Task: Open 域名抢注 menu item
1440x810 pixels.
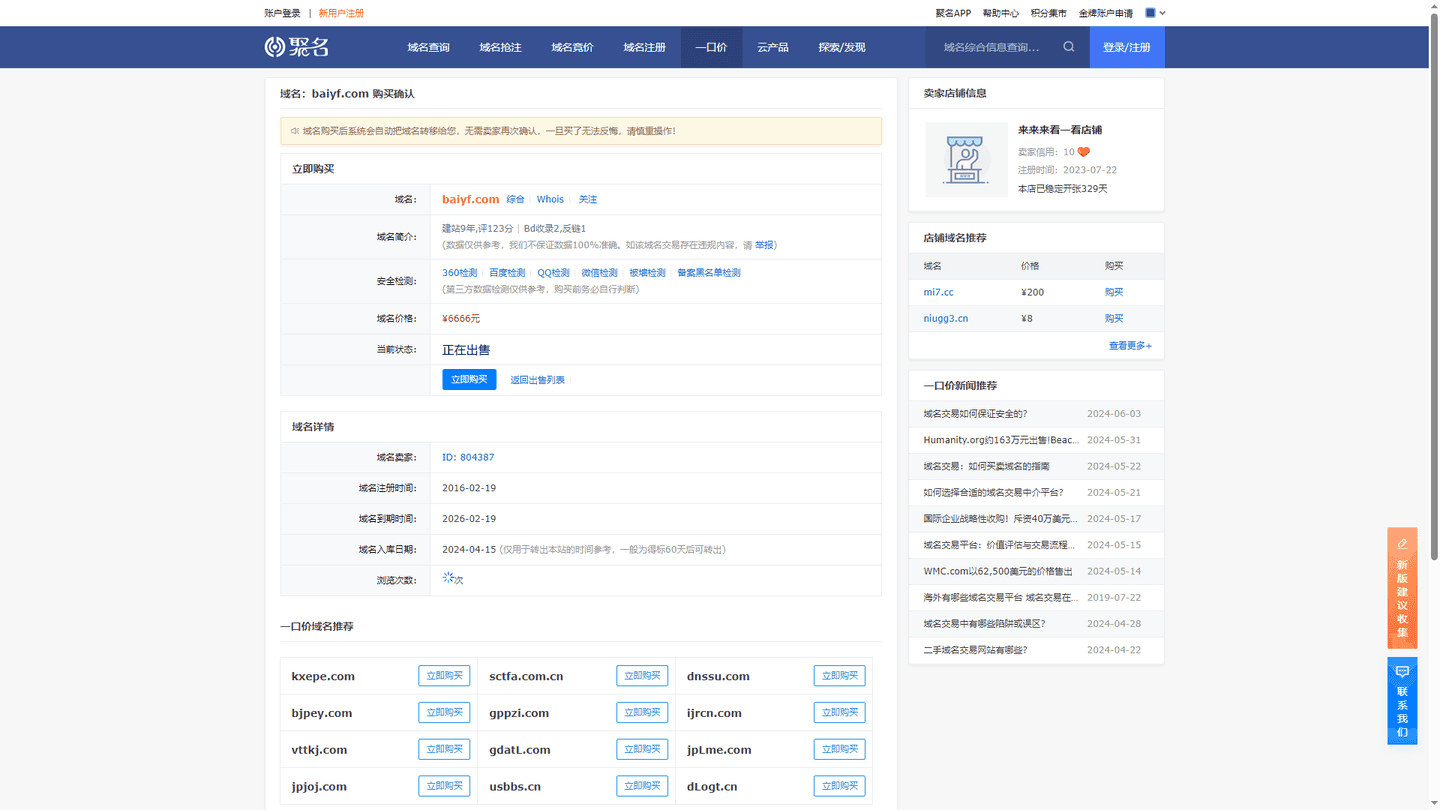Action: (500, 47)
